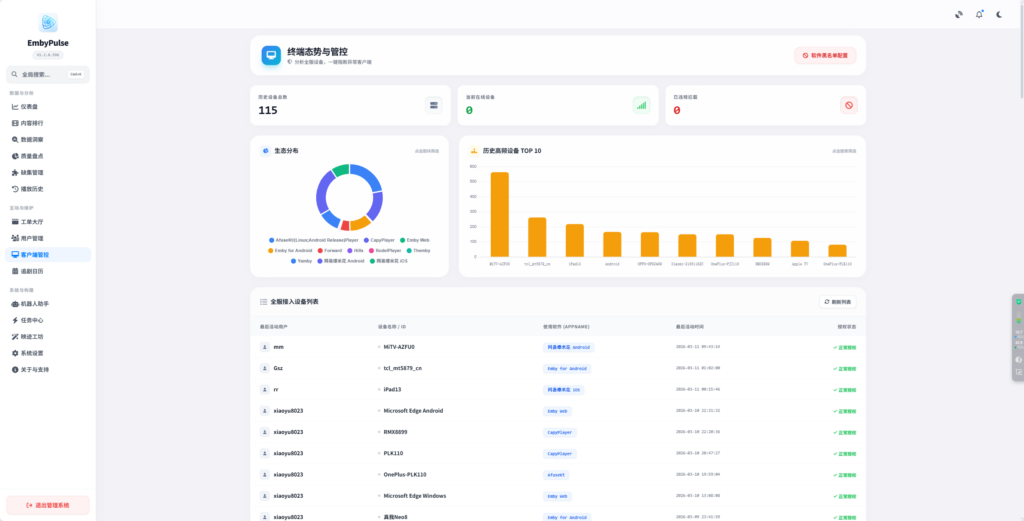Click the EmbyPulse logo icon
Image resolution: width=1024 pixels, height=521 pixels.
coord(48,23)
